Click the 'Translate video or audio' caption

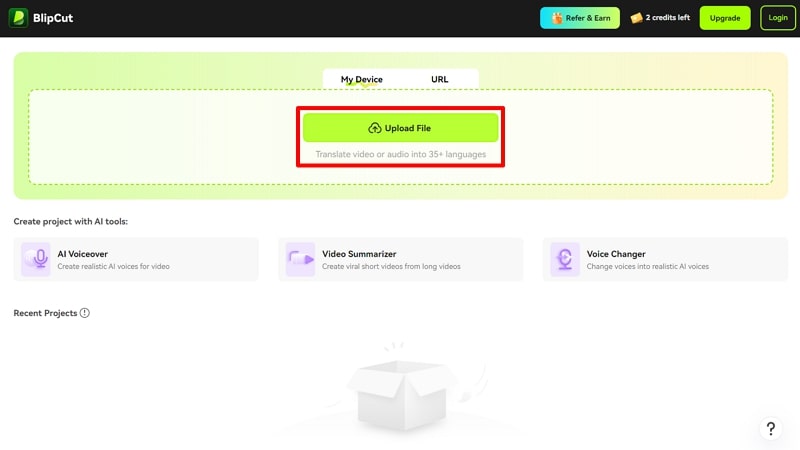pyautogui.click(x=400, y=154)
